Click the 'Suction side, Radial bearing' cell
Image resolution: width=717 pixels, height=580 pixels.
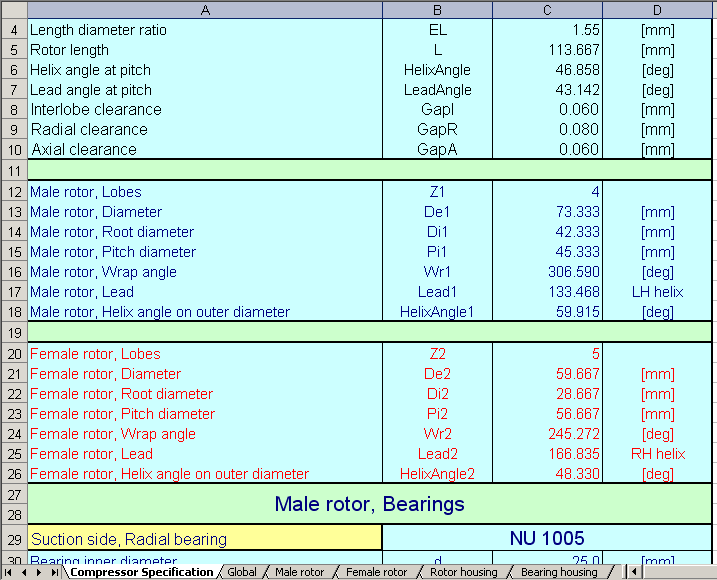coord(205,539)
